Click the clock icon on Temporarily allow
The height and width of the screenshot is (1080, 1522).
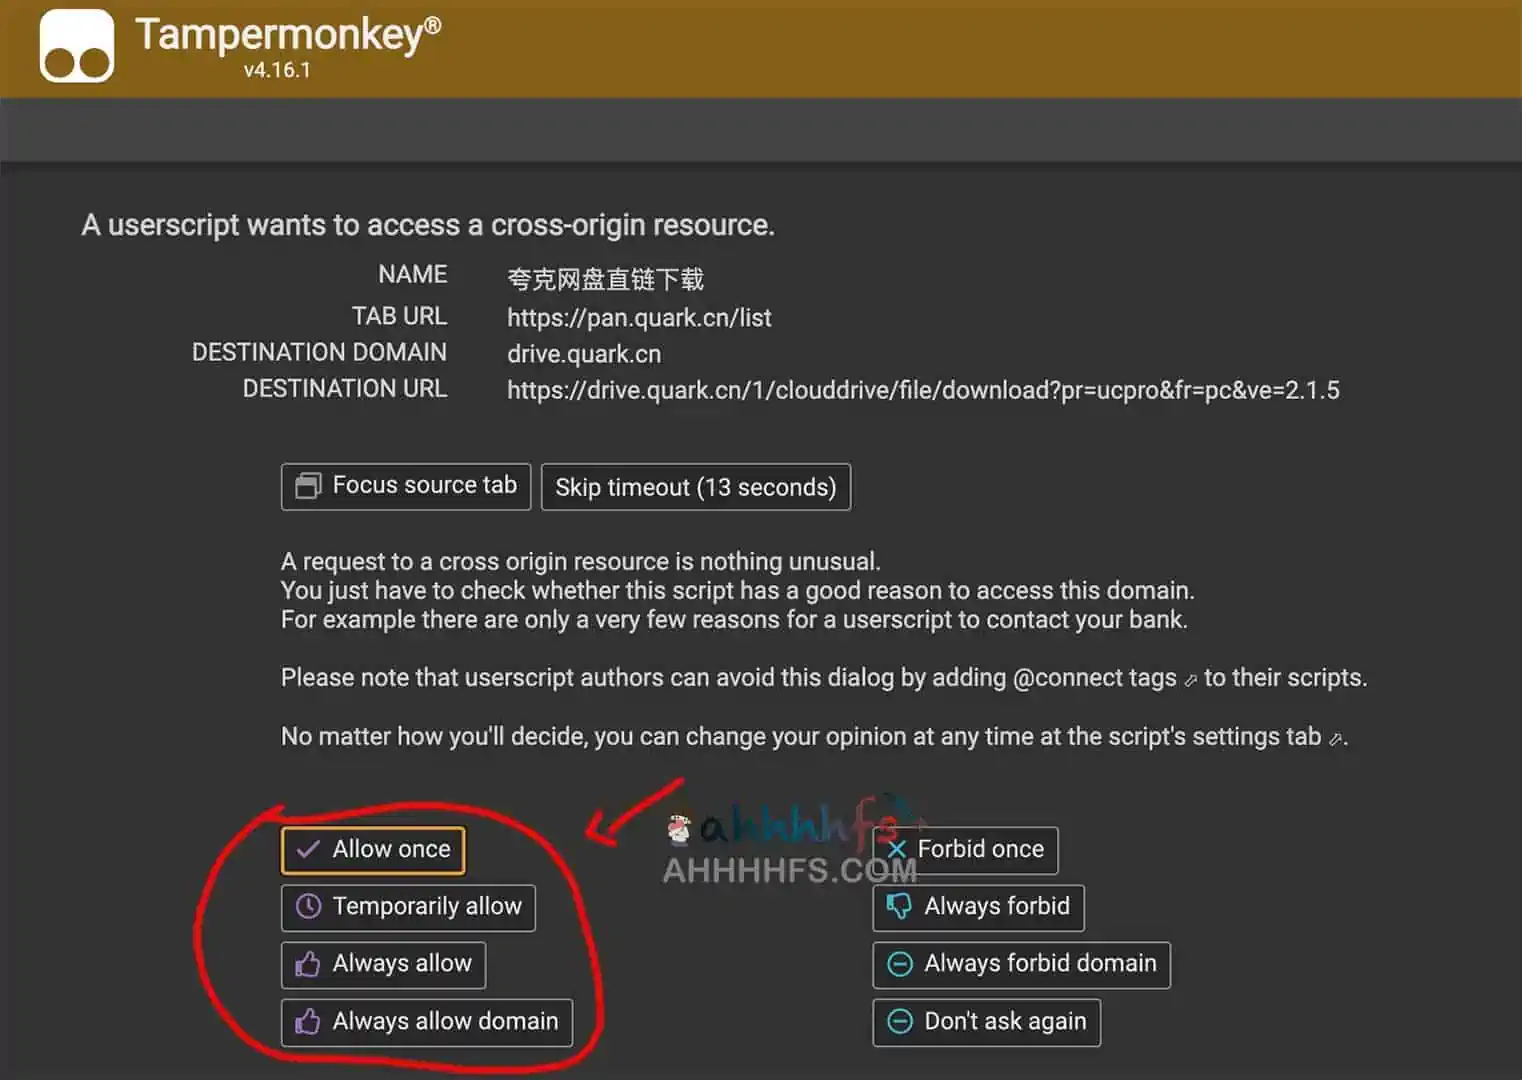coord(308,907)
